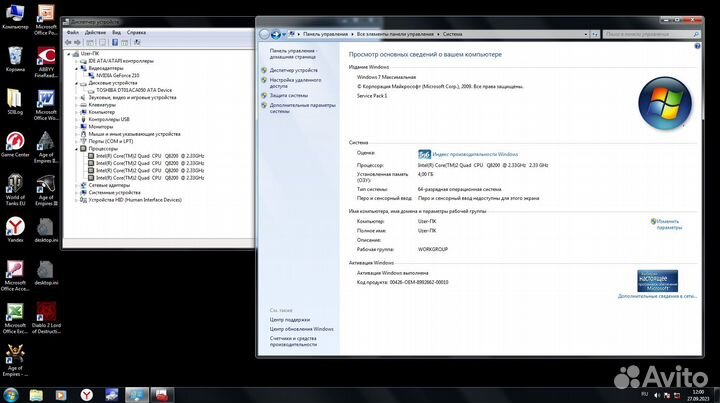Click the Game Center desktop icon
This screenshot has width=720, height=403.
click(15, 140)
